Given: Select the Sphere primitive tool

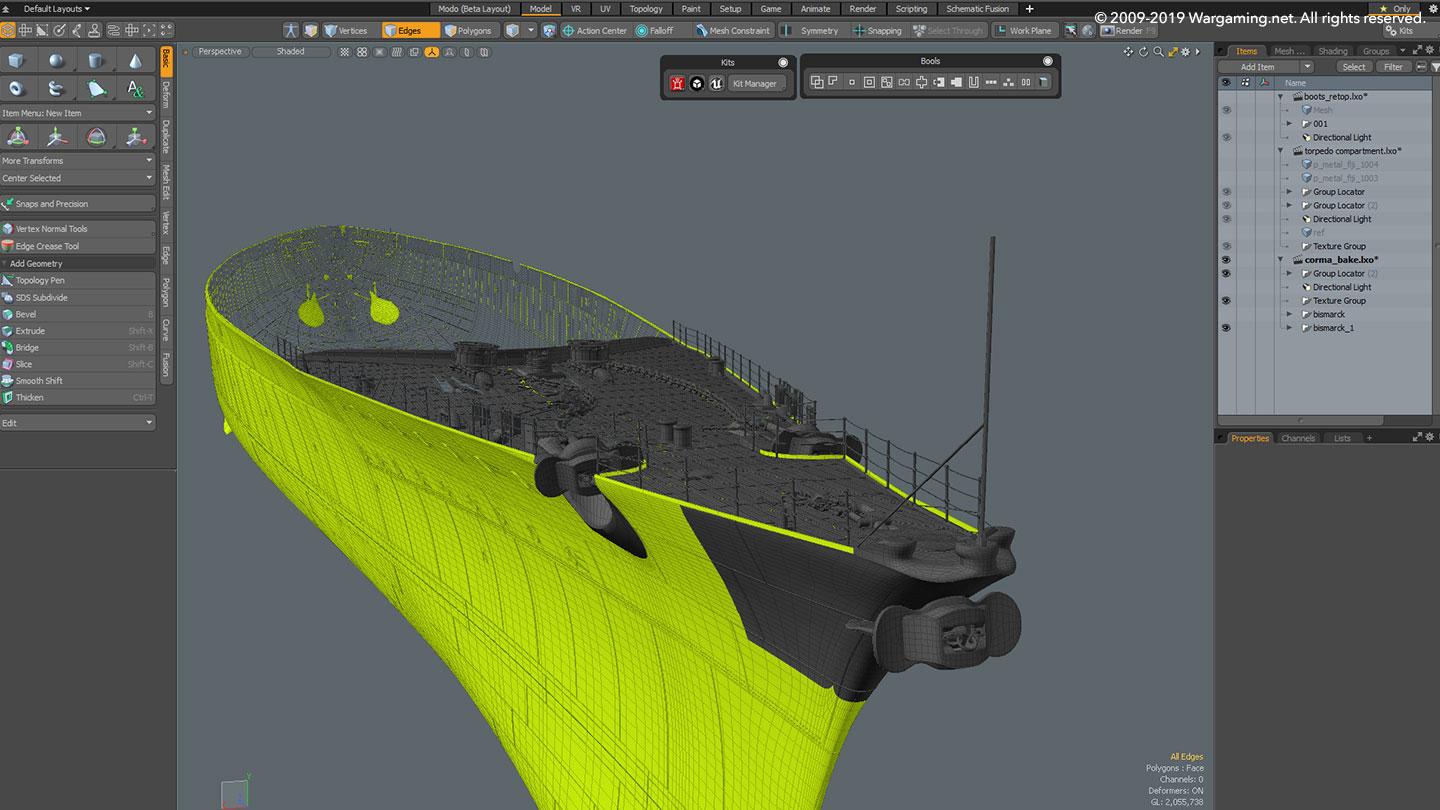Looking at the screenshot, I should 56,62.
